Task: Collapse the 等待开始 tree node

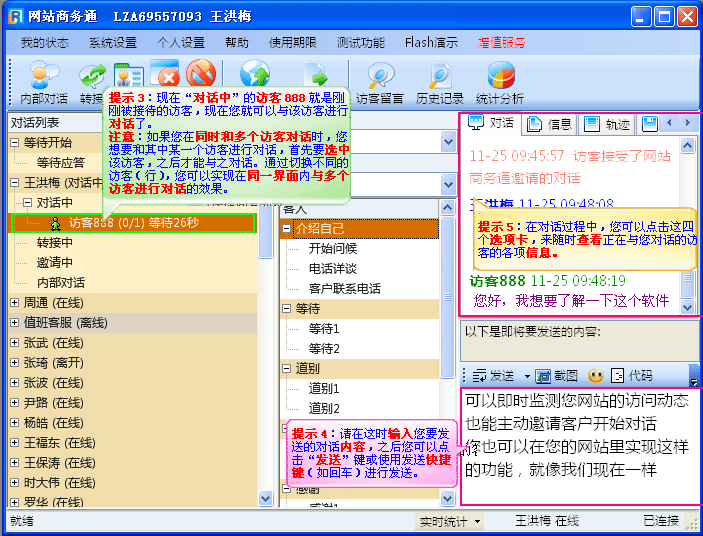Action: [15, 143]
